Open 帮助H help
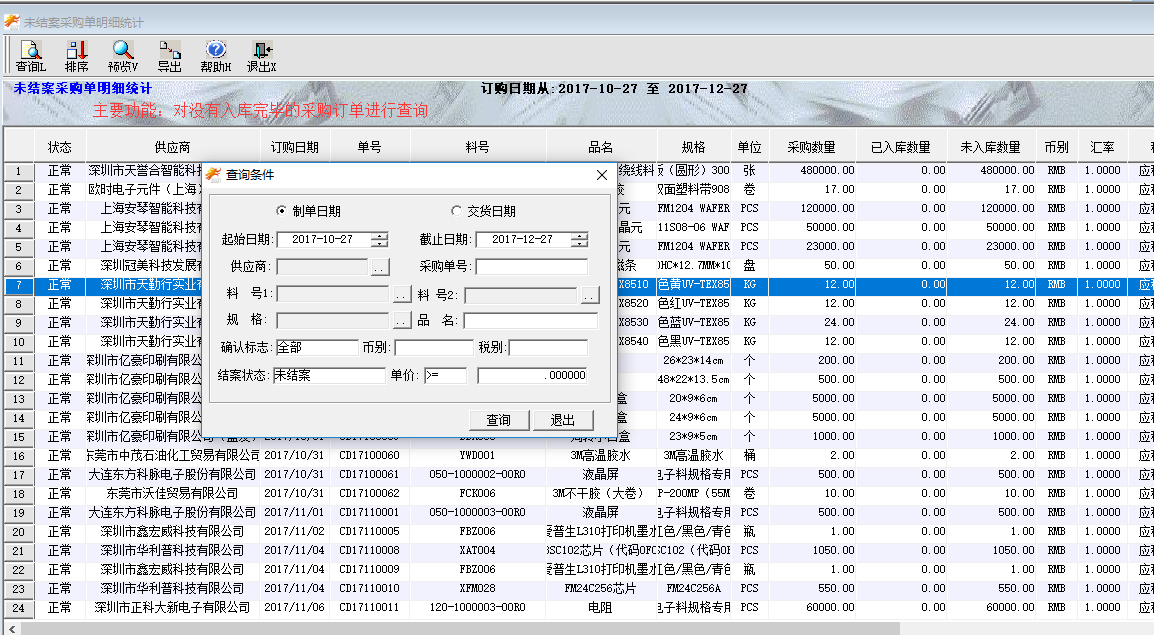 point(215,56)
